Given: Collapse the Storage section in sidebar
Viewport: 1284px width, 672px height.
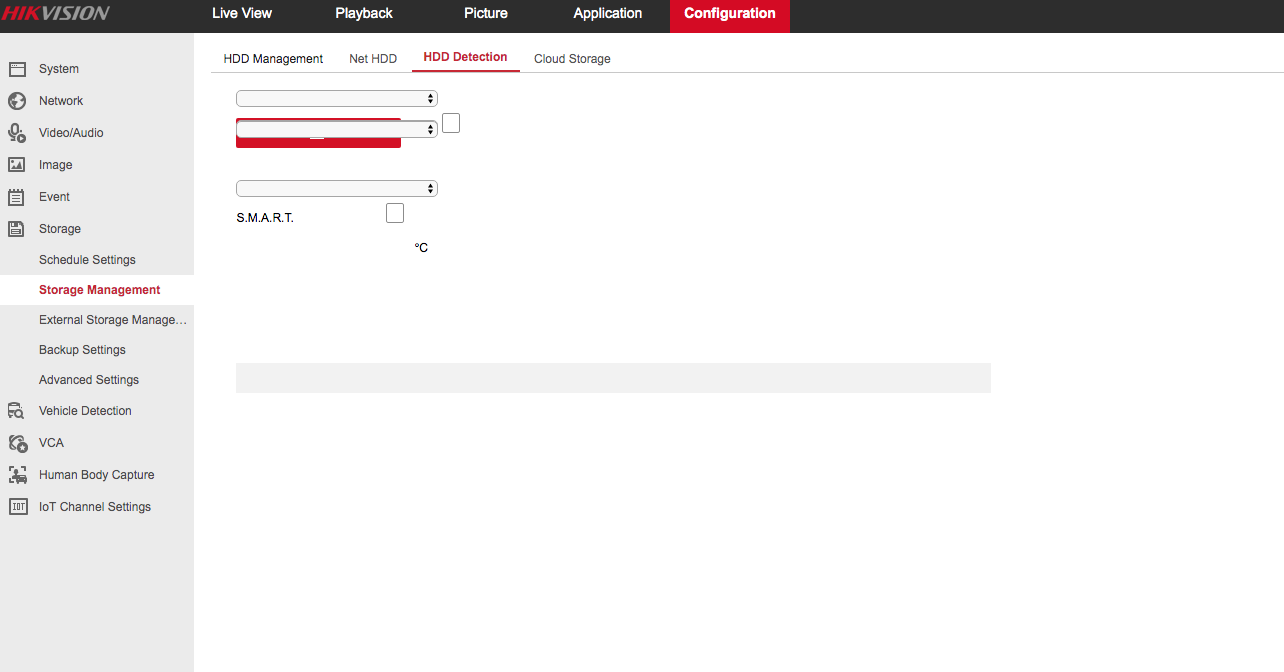Looking at the screenshot, I should (x=59, y=229).
